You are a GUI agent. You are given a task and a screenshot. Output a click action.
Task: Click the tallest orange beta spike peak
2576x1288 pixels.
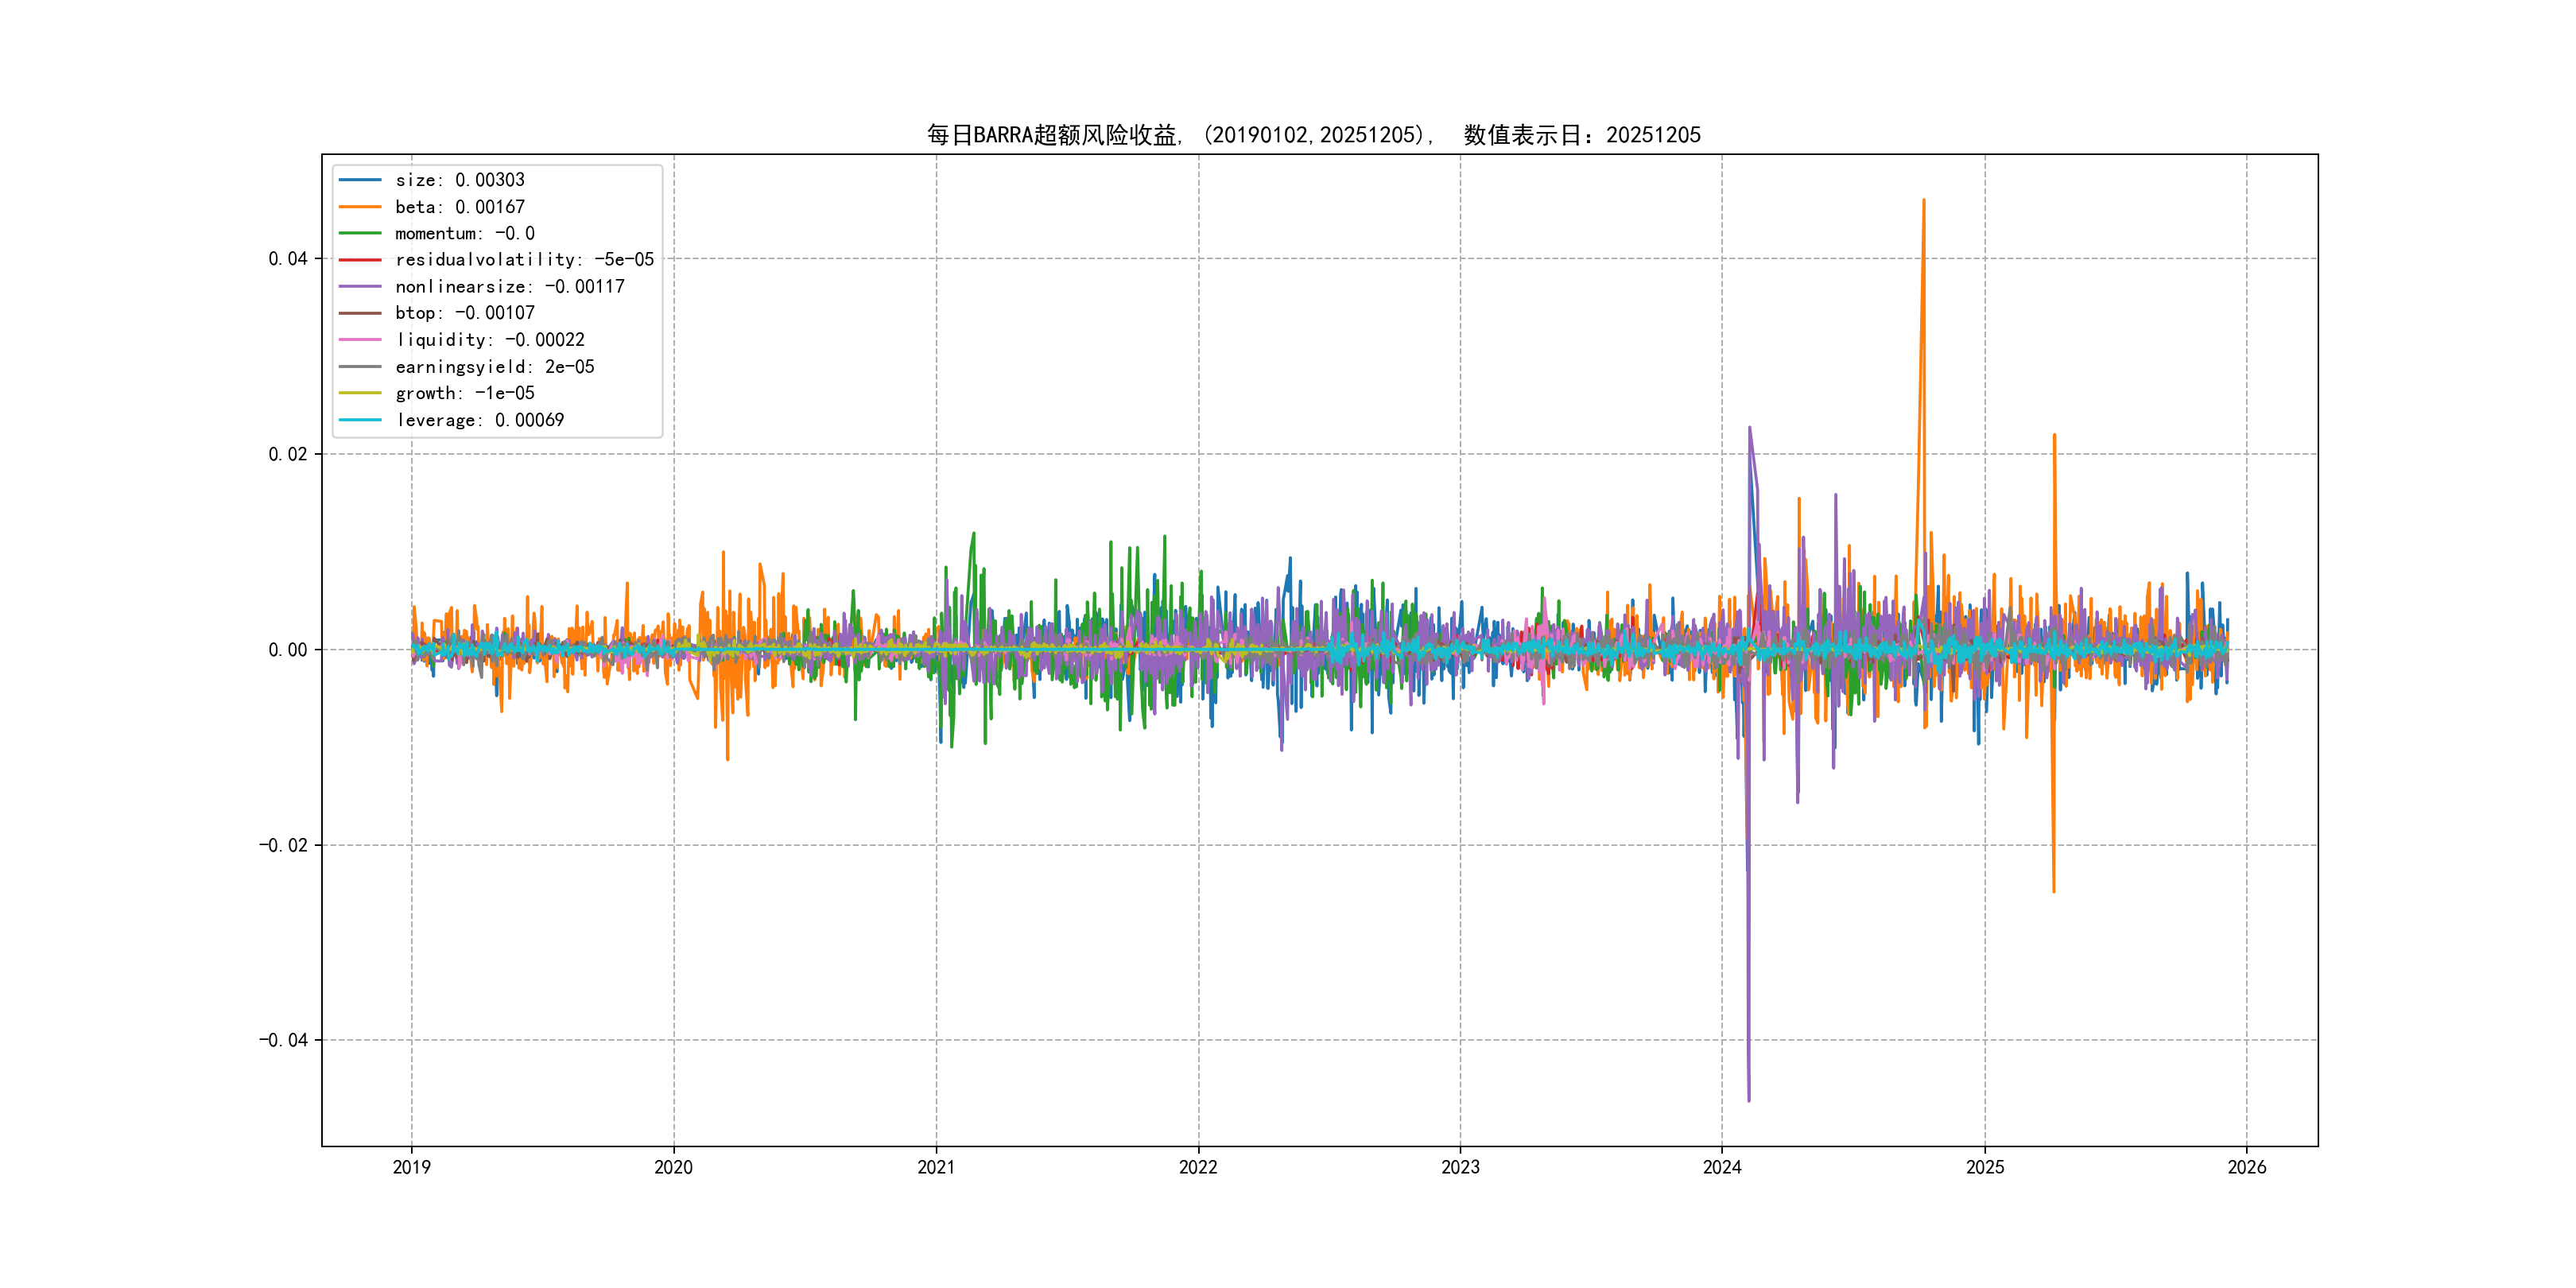(1923, 201)
